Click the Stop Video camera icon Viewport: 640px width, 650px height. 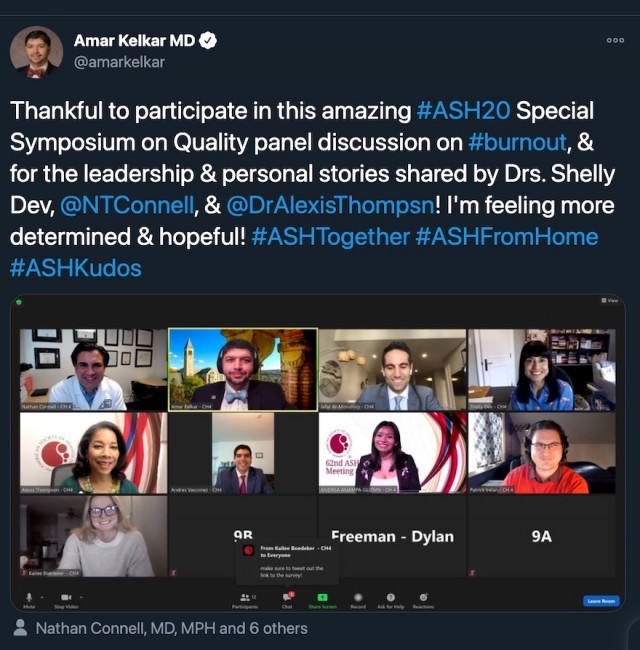(x=66, y=597)
